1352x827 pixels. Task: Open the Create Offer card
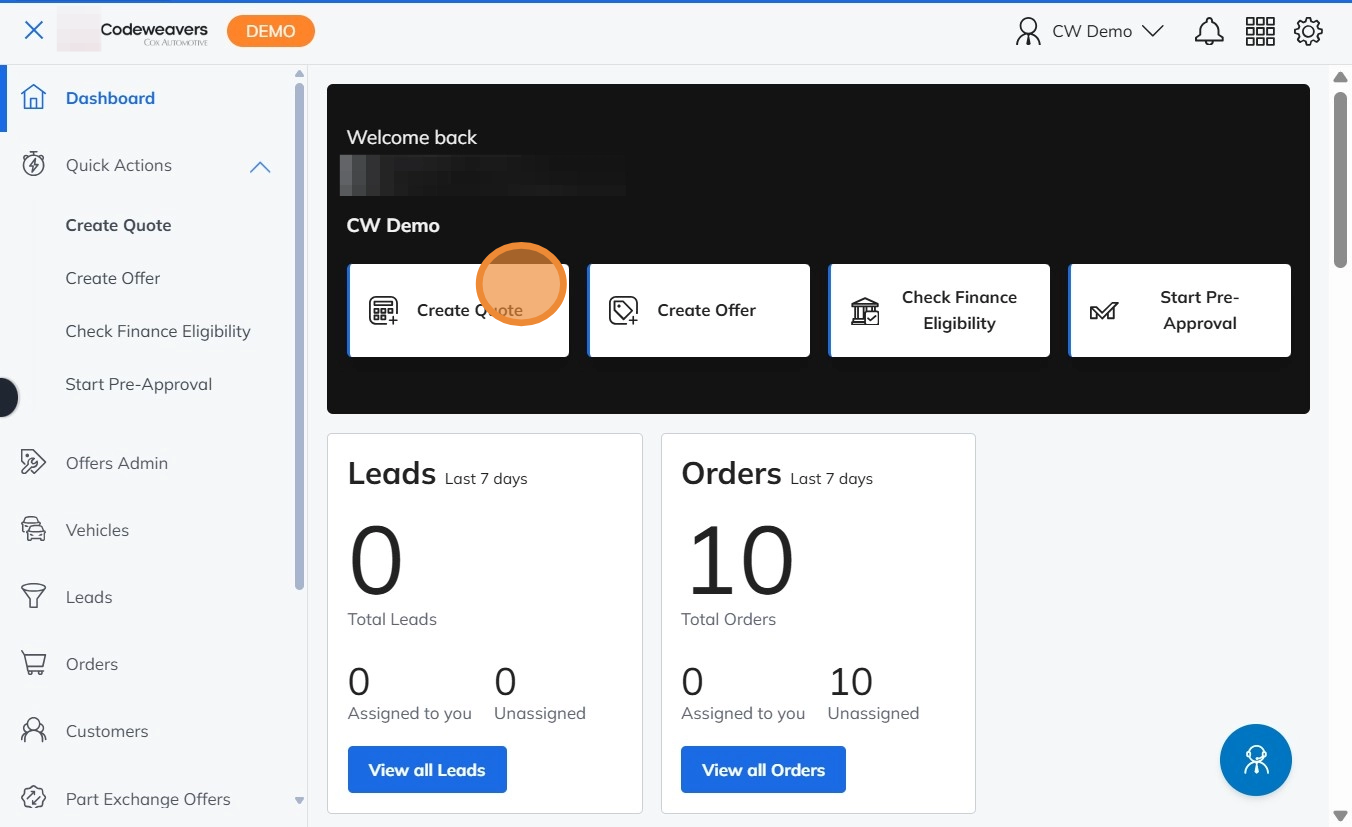point(699,310)
